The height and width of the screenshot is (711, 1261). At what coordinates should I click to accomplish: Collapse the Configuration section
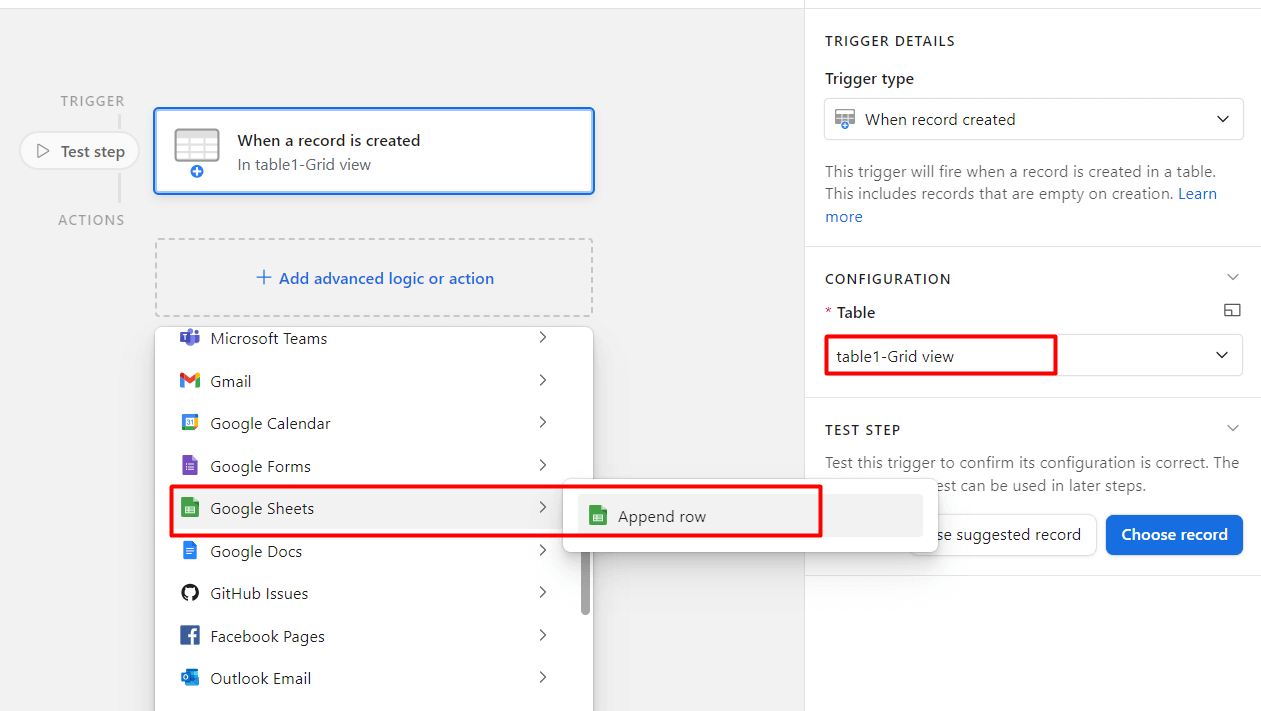[1233, 277]
